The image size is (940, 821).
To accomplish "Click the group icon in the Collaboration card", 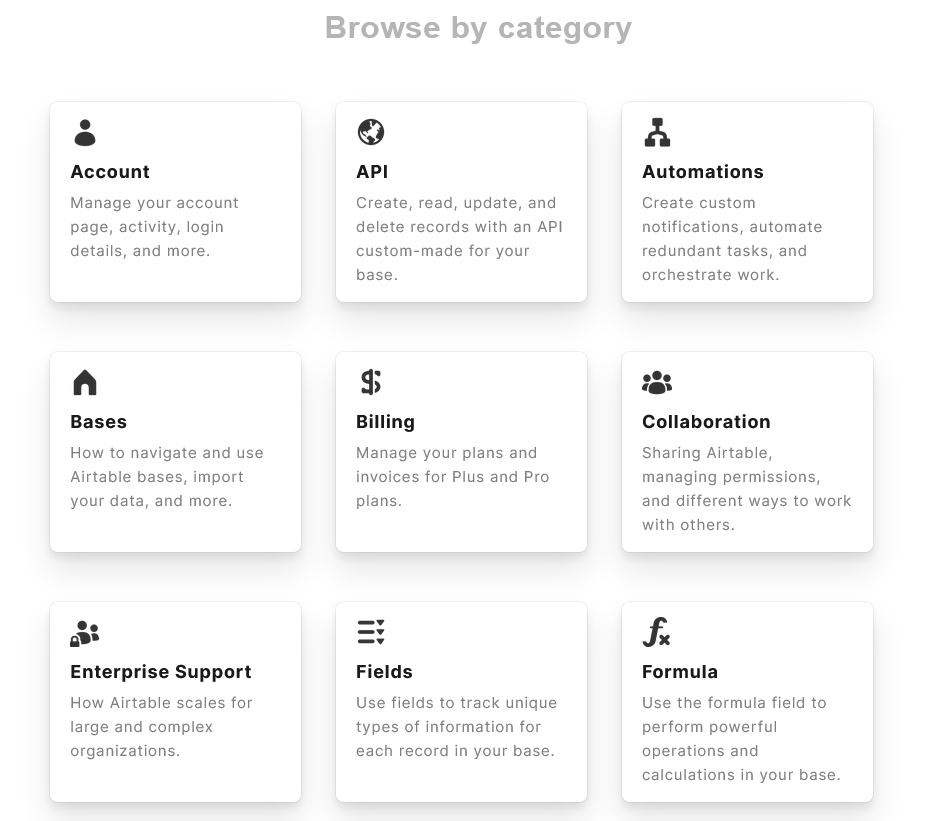I will tap(657, 381).
